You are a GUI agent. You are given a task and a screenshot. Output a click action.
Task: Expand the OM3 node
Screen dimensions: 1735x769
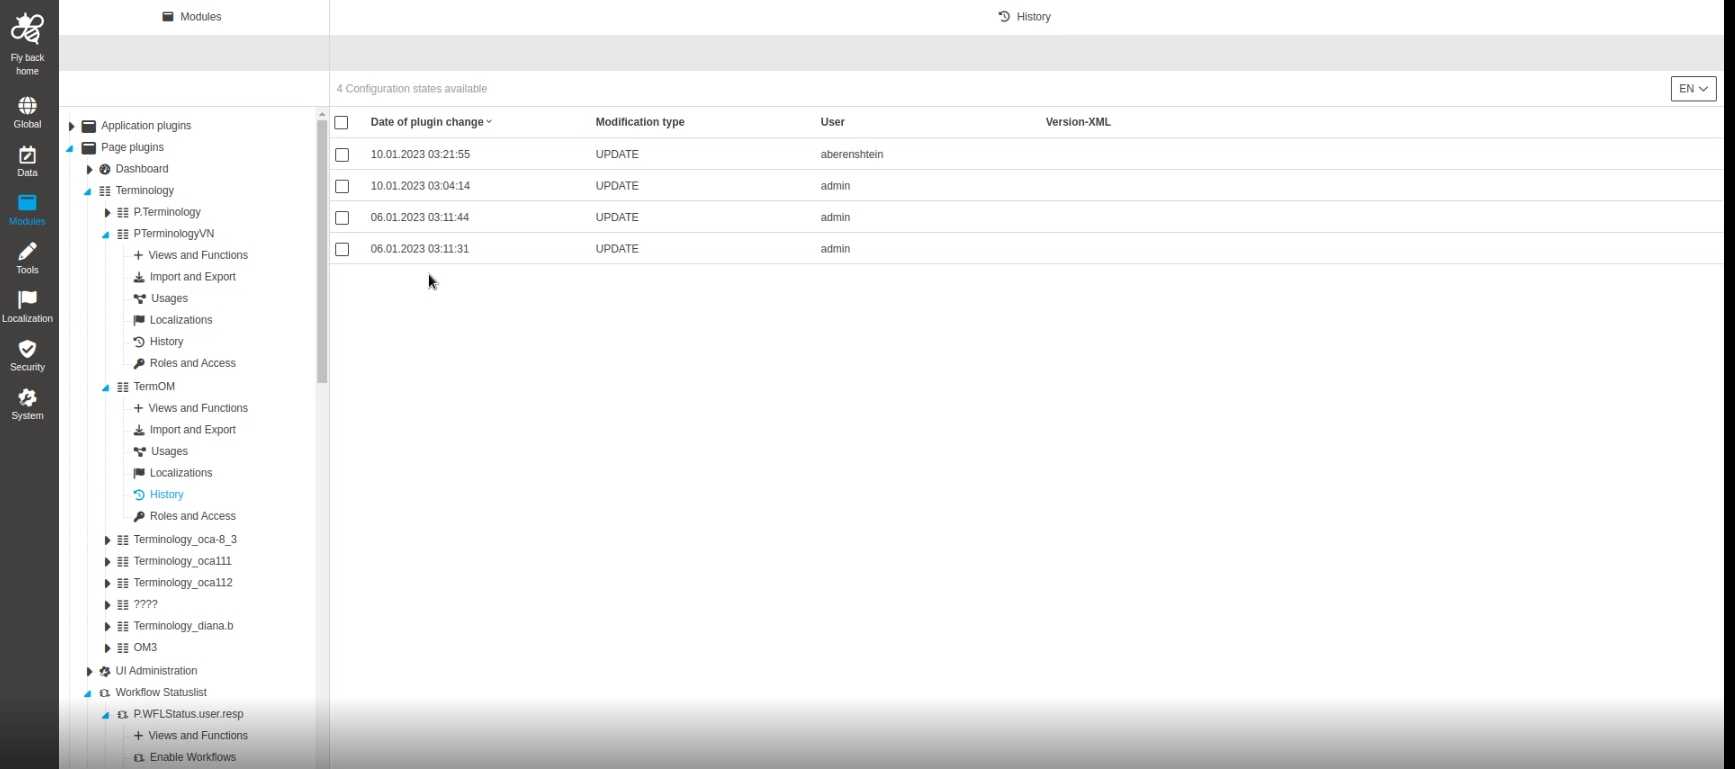pyautogui.click(x=107, y=648)
